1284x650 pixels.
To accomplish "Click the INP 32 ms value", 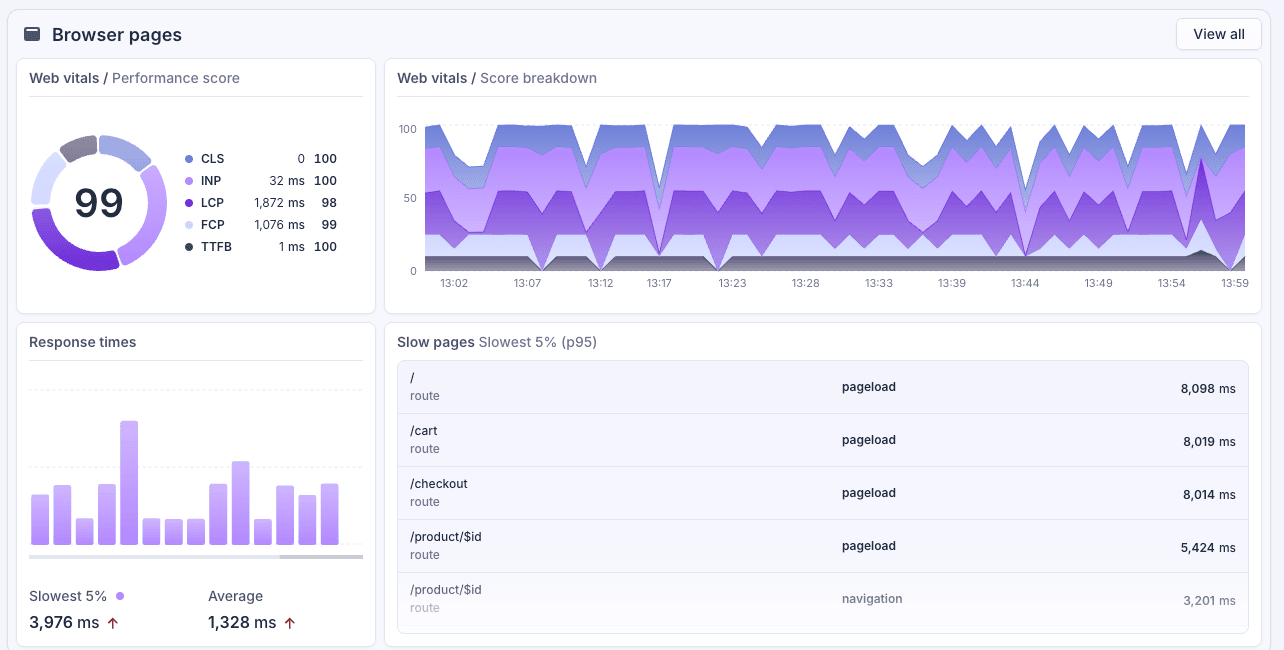I will coord(287,181).
